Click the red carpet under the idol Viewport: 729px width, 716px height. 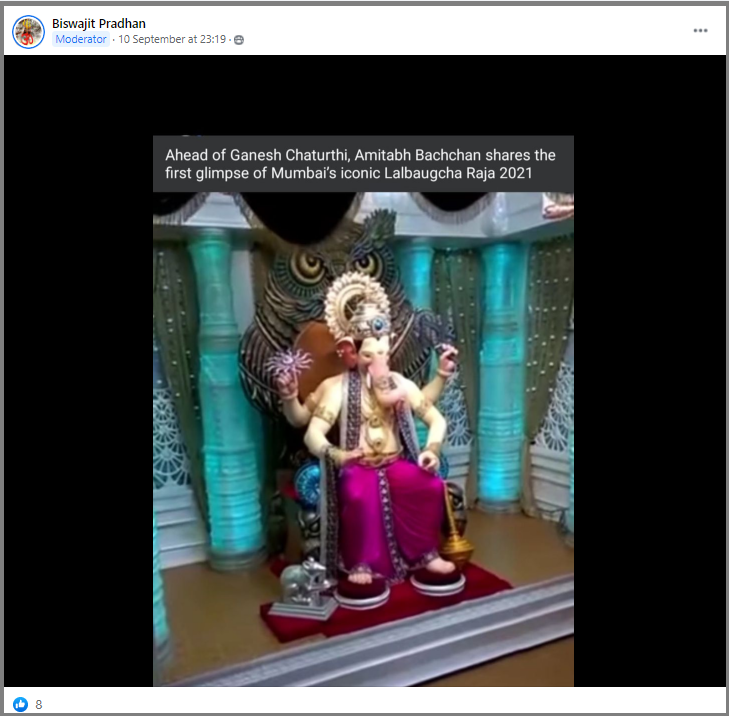400,605
